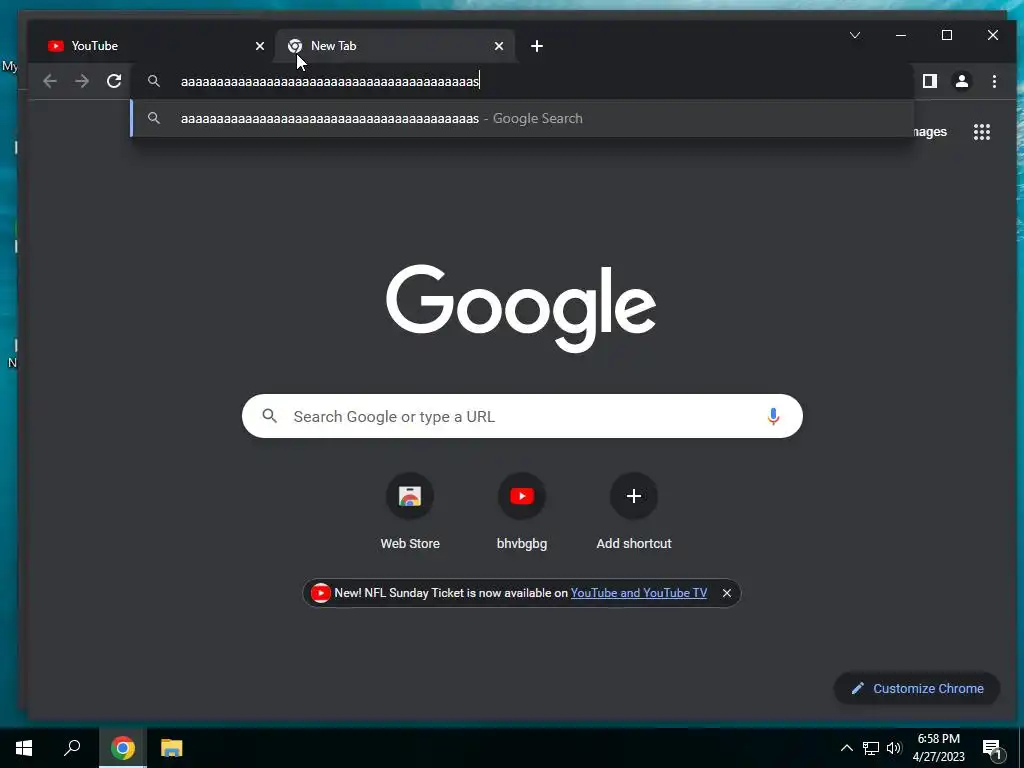
Task: Open the taskbar clock showing 6:58 PM
Action: point(938,748)
